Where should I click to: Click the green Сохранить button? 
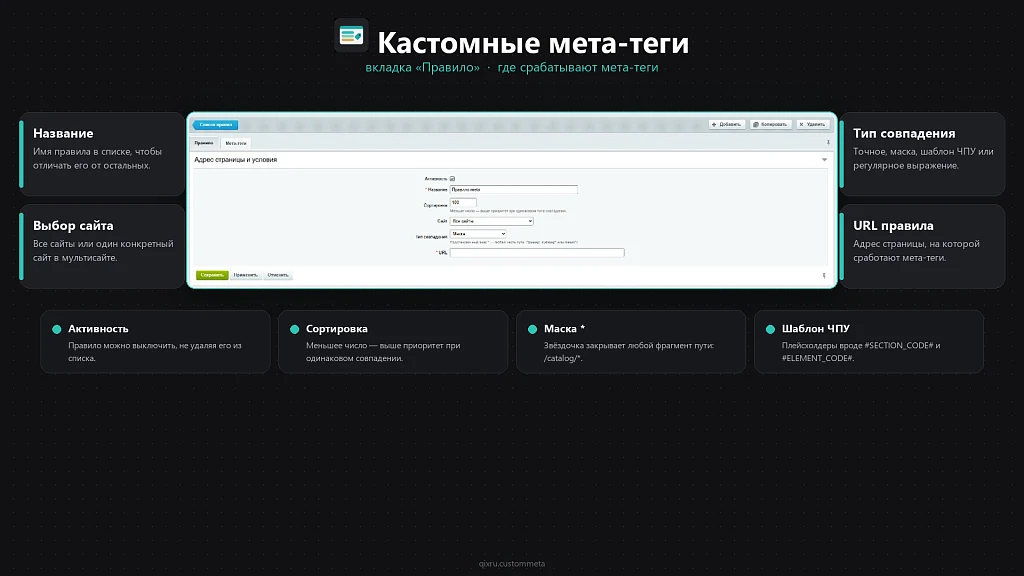[x=212, y=275]
